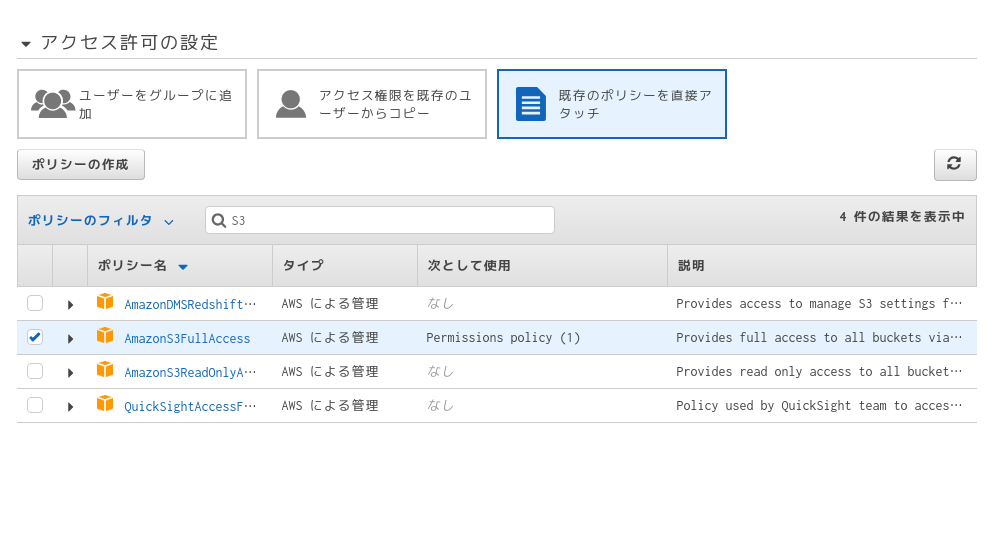Collapse the アクセス許可の設定 section

[26, 44]
